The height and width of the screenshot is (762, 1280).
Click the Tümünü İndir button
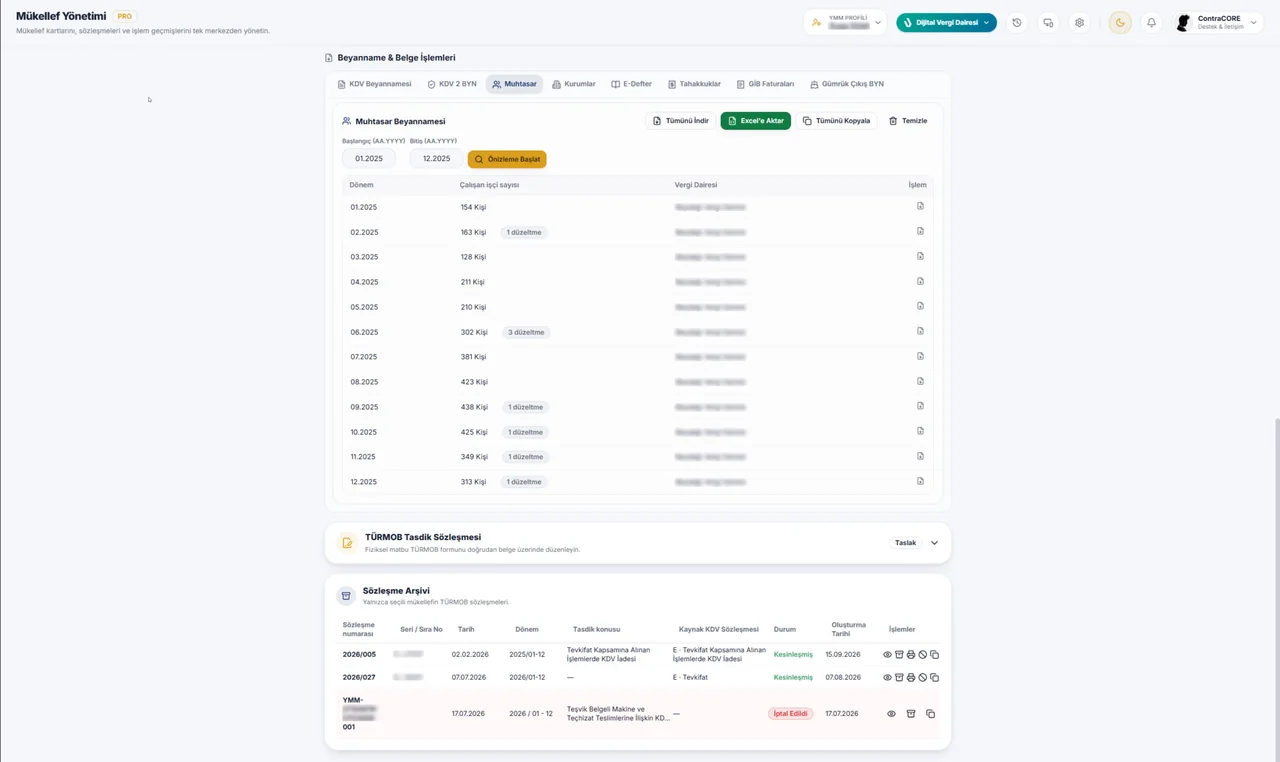(680, 121)
